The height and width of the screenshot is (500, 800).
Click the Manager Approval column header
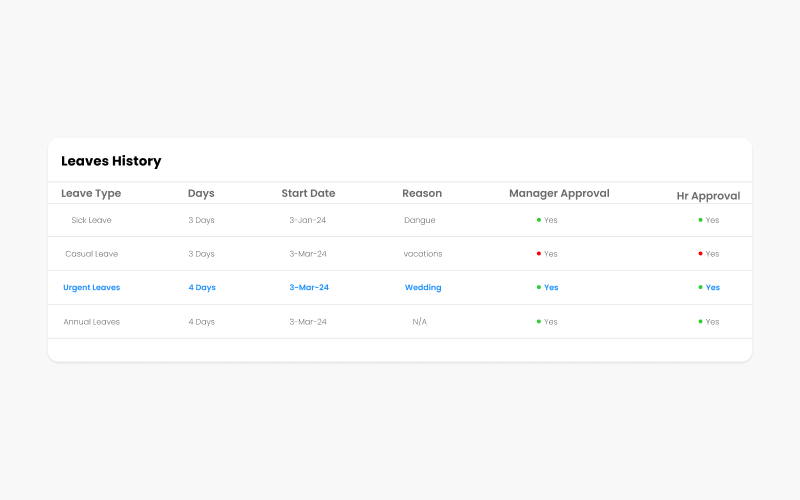pyautogui.click(x=559, y=193)
